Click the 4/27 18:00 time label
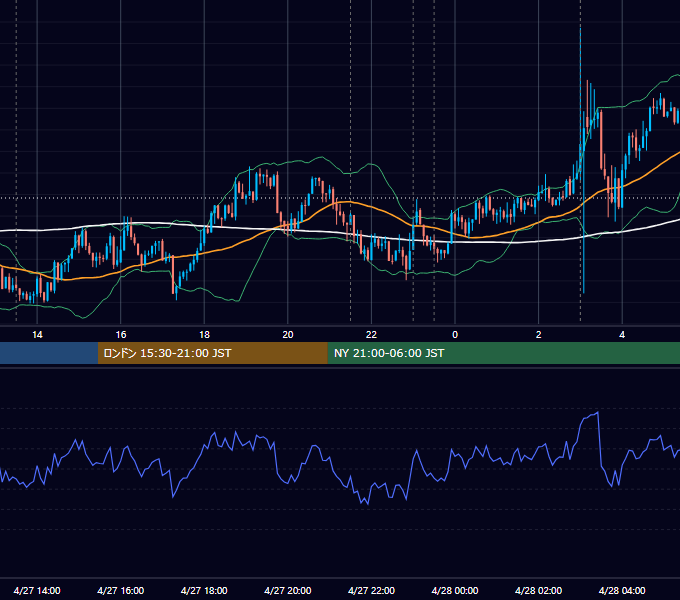This screenshot has width=680, height=600. (204, 590)
